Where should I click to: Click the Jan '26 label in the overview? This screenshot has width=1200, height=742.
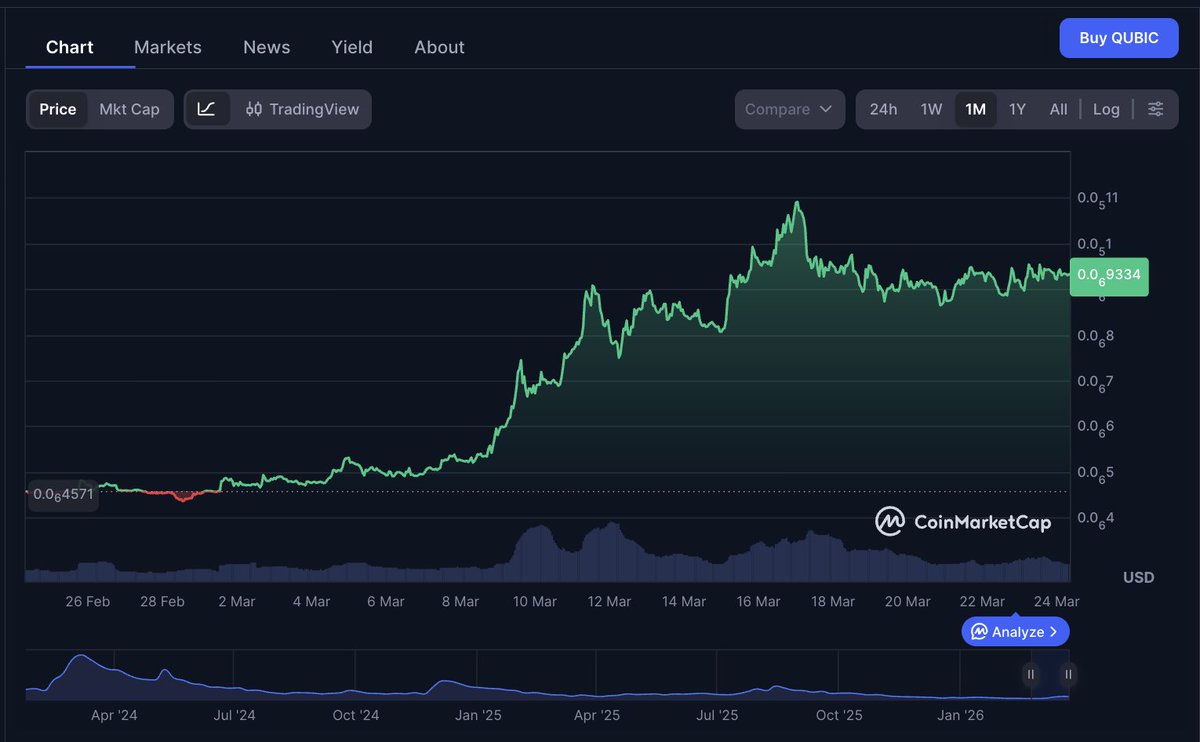click(960, 715)
